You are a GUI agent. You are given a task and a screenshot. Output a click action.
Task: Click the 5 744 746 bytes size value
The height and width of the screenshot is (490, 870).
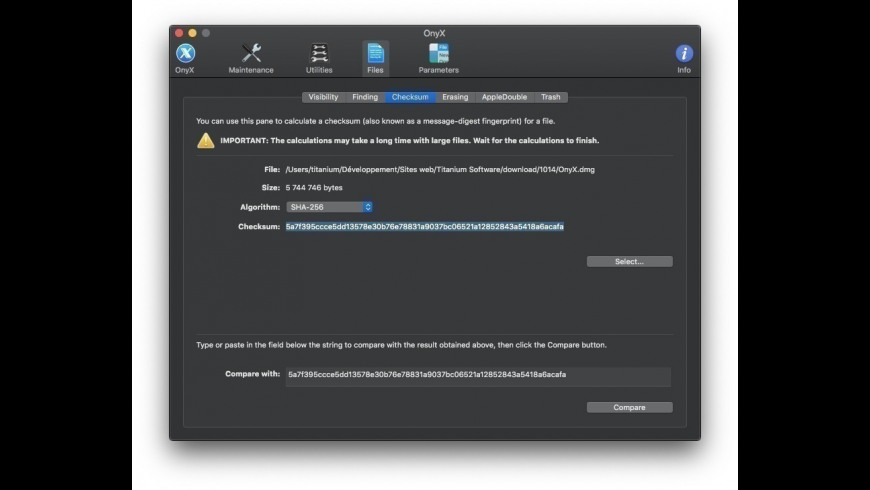click(314, 188)
